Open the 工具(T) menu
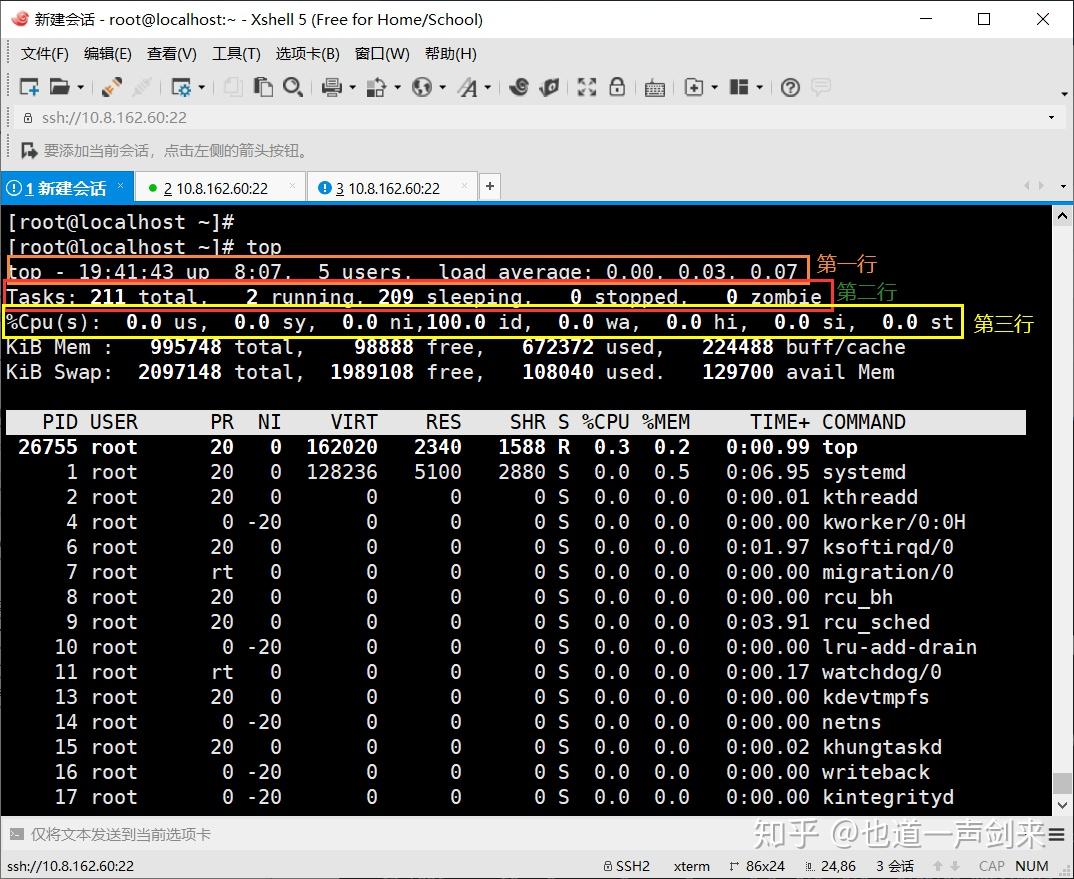 click(236, 54)
